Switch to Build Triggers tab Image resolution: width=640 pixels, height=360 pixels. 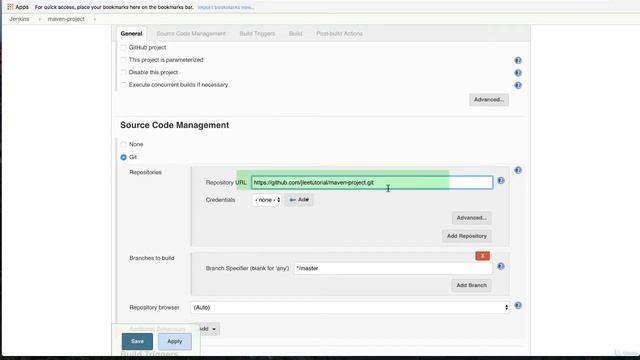coord(257,33)
